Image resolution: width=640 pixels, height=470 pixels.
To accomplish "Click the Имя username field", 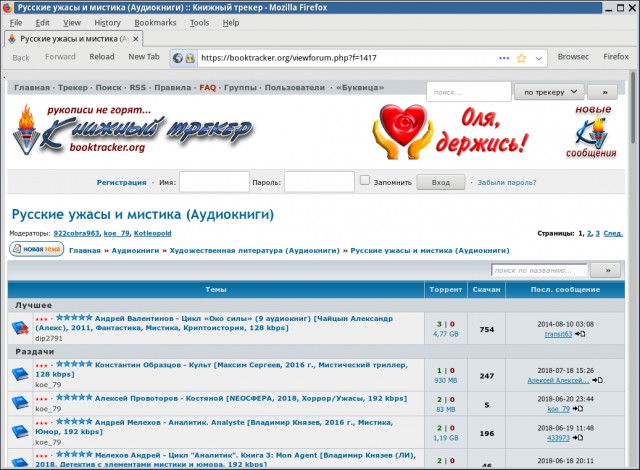I will tap(214, 182).
